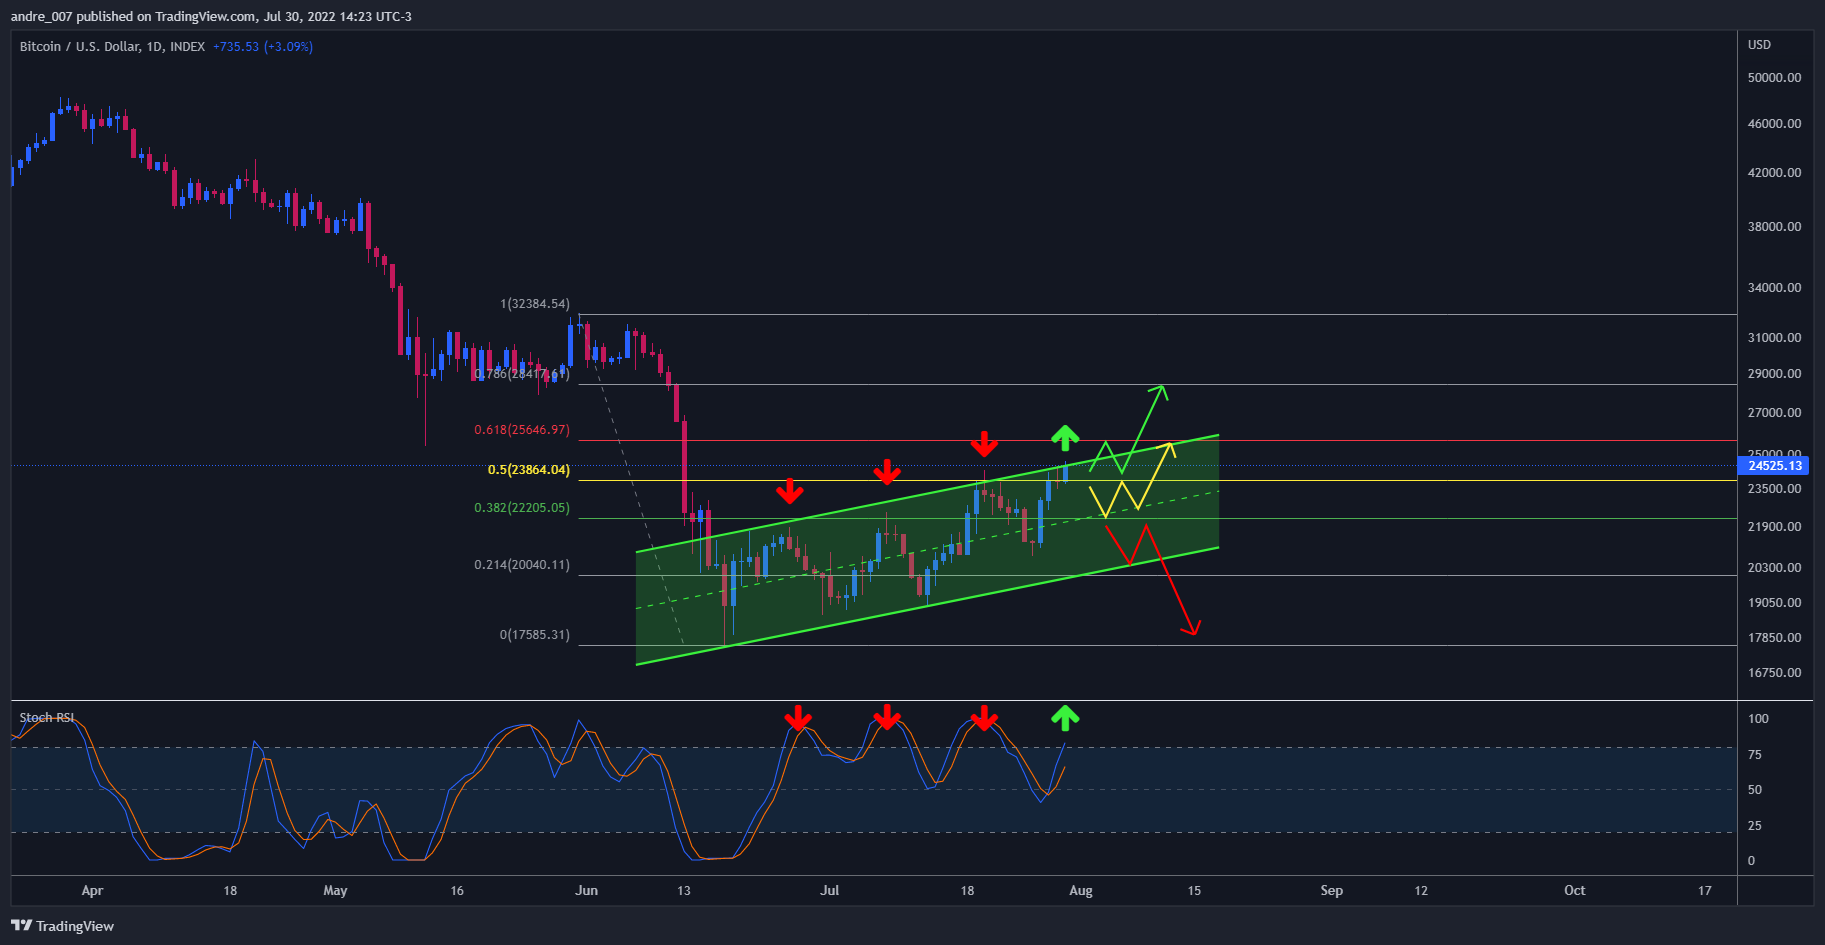The image size is (1825, 945).
Task: Select the 0(17585.31) Fibonacci level label
Action: [x=535, y=635]
